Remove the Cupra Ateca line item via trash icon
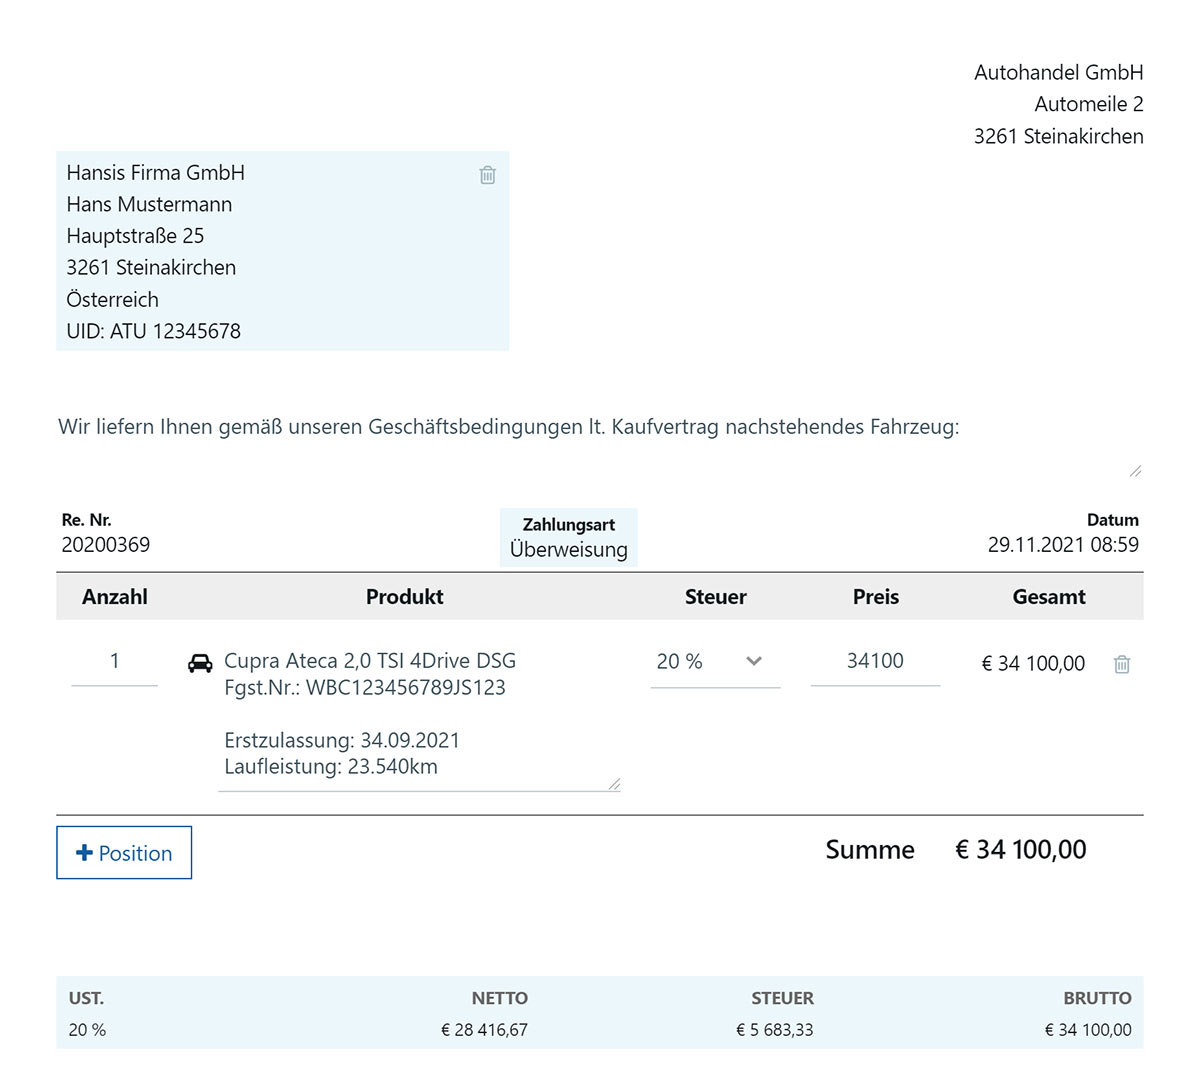The height and width of the screenshot is (1077, 1200). tap(1122, 664)
